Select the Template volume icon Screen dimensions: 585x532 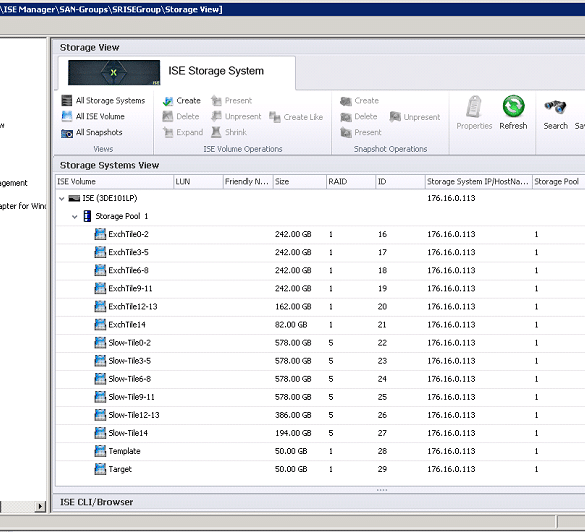coord(100,451)
